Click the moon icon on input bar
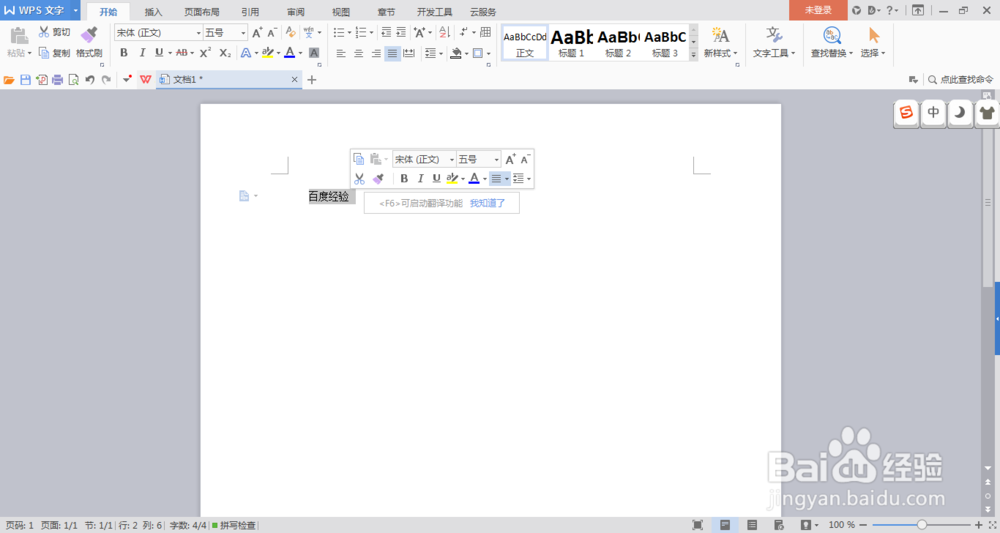The image size is (1000, 533). (960, 113)
